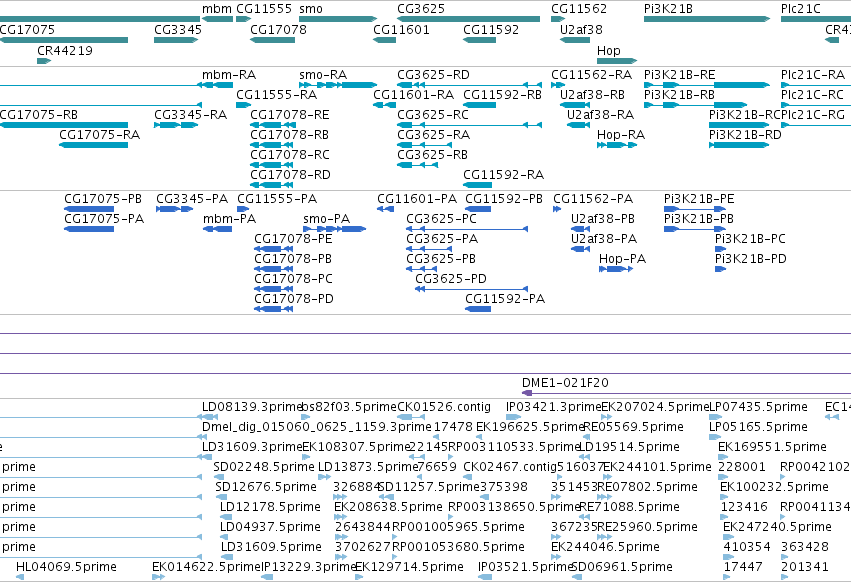Click protein CG3345-PA
851x582 pixels.
(x=174, y=209)
